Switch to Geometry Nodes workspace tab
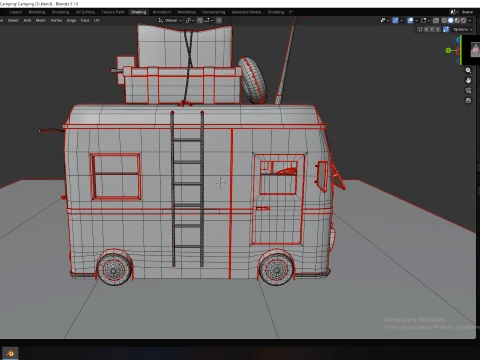 pyautogui.click(x=246, y=12)
